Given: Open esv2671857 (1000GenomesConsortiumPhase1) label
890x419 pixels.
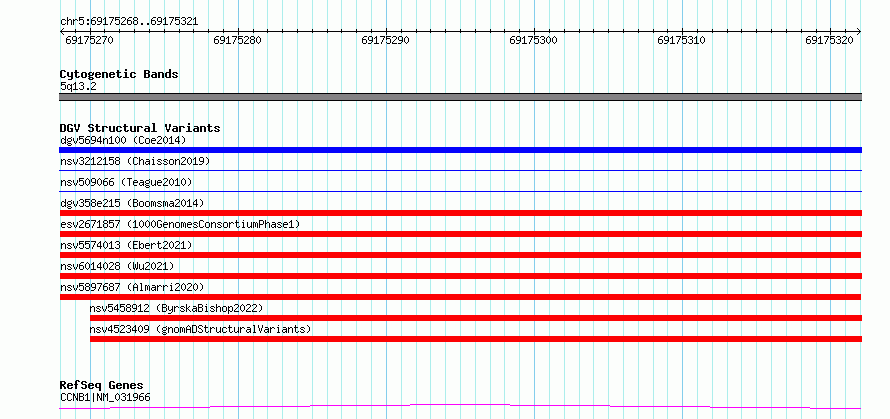Looking at the screenshot, I should tap(180, 224).
